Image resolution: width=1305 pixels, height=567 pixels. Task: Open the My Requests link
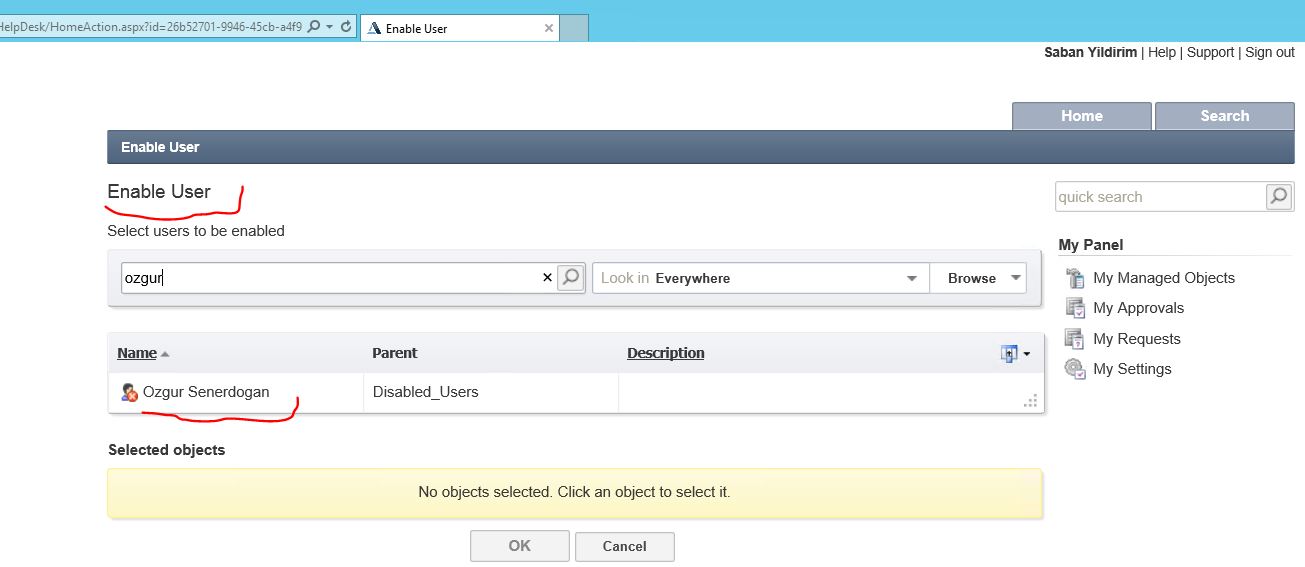(1137, 339)
